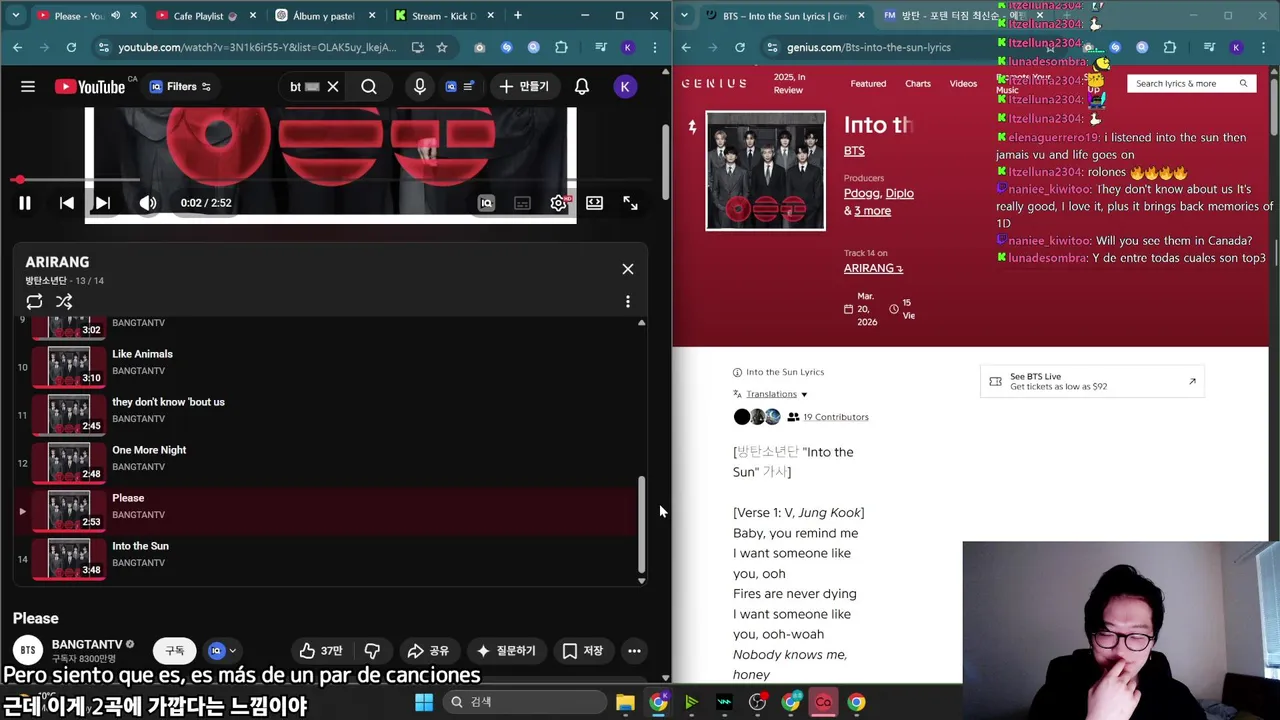
Task: Skip to previous video in player
Action: (67, 203)
